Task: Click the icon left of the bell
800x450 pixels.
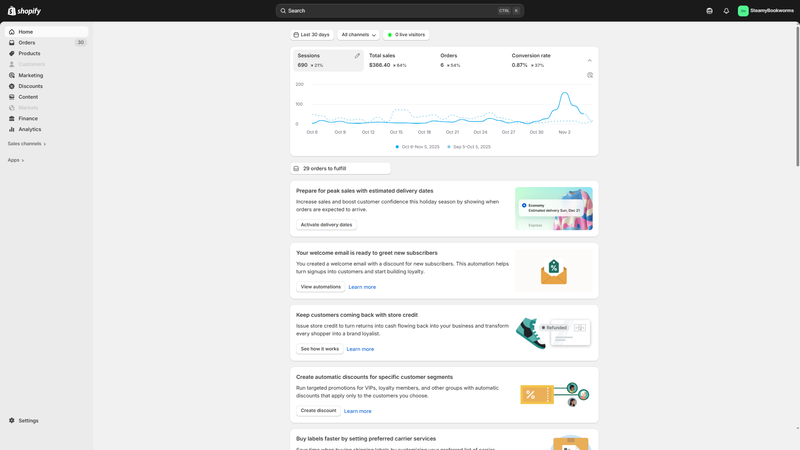Action: tap(709, 11)
